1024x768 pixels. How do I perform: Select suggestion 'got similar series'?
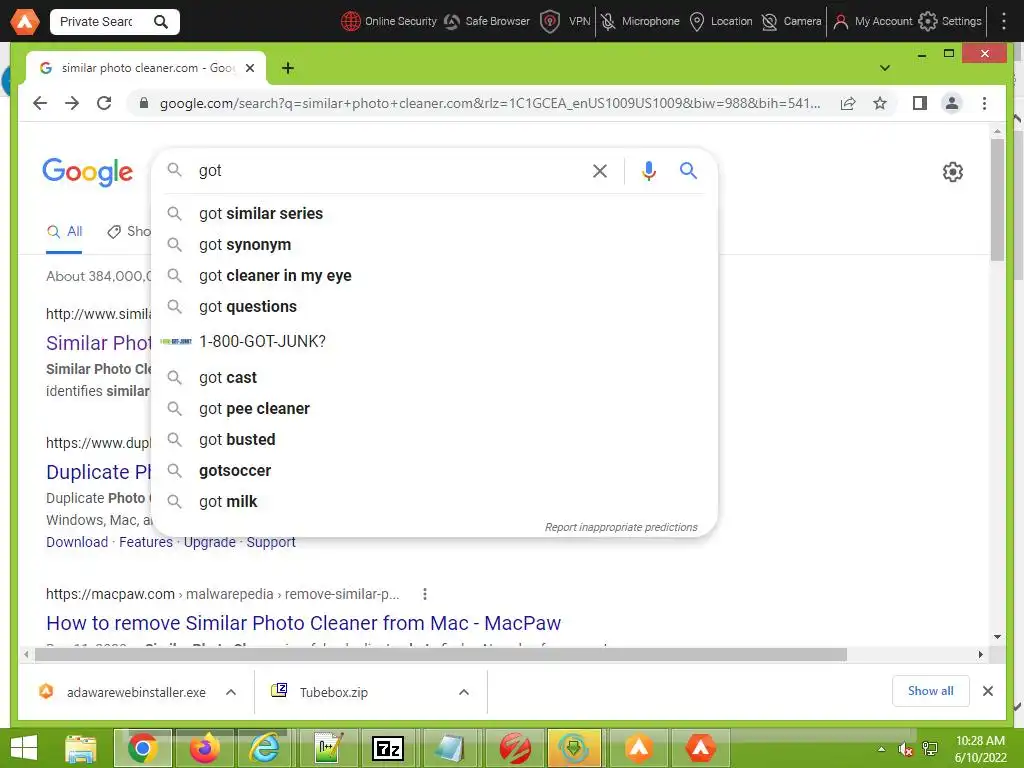pos(434,214)
